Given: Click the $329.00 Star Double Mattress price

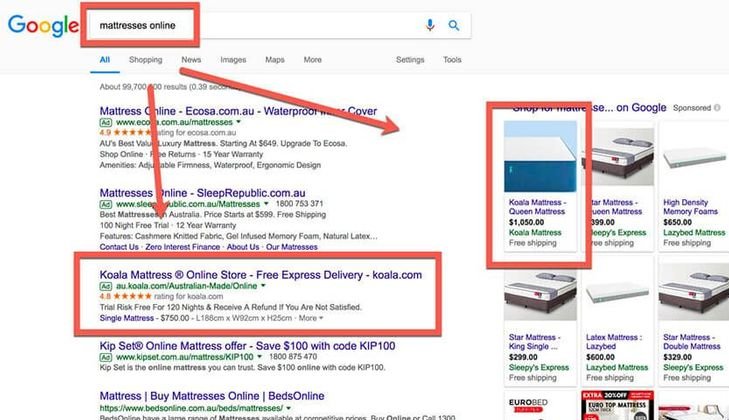Looking at the screenshot, I should point(677,357).
